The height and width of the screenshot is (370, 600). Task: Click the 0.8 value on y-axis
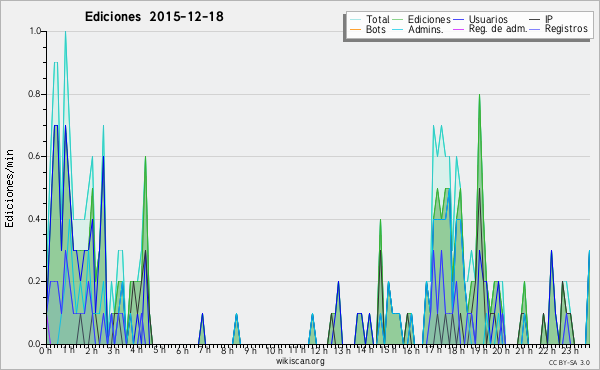tap(35, 94)
